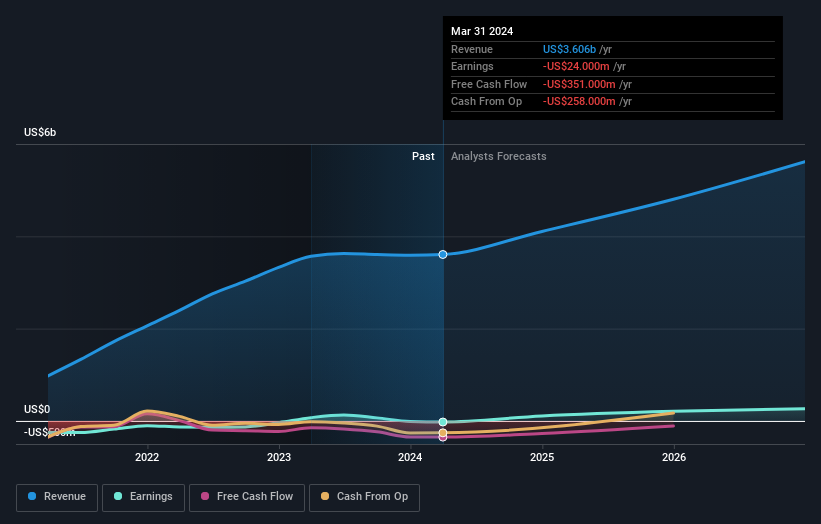Click the 2023 x-axis label

click(x=279, y=457)
